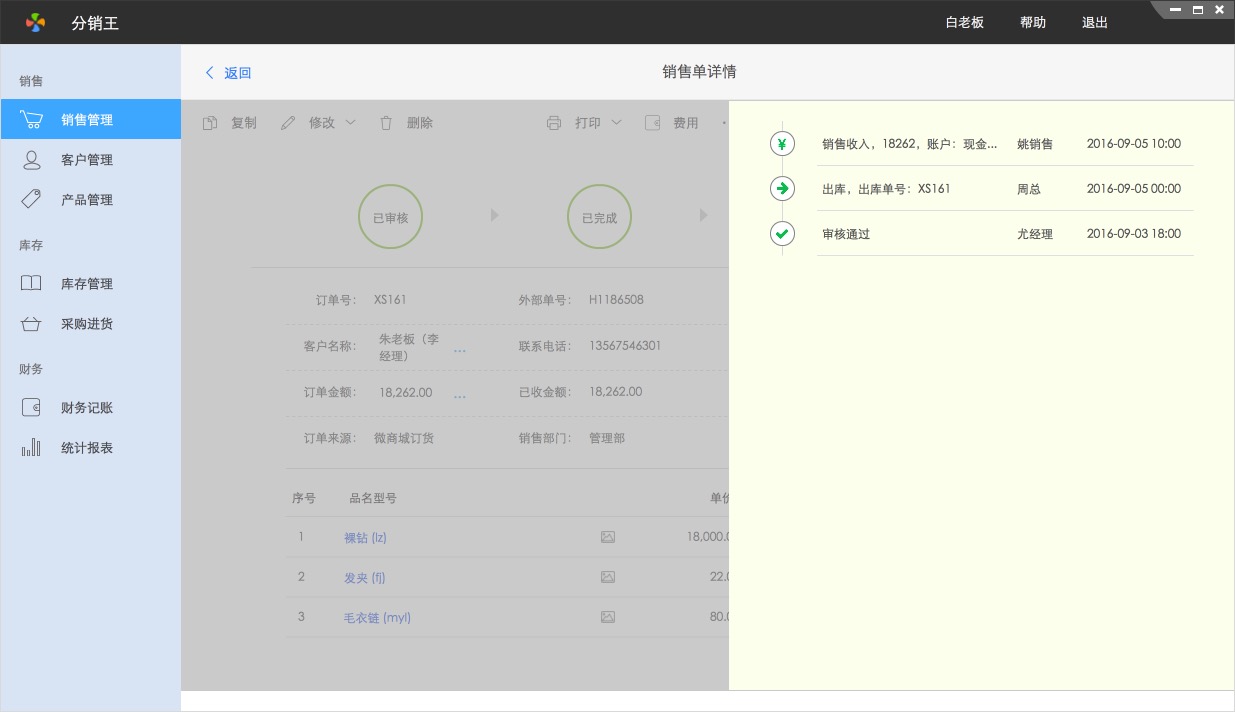The width and height of the screenshot is (1235, 712).
Task: Click the checkmark approval timeline icon
Action: 782,234
